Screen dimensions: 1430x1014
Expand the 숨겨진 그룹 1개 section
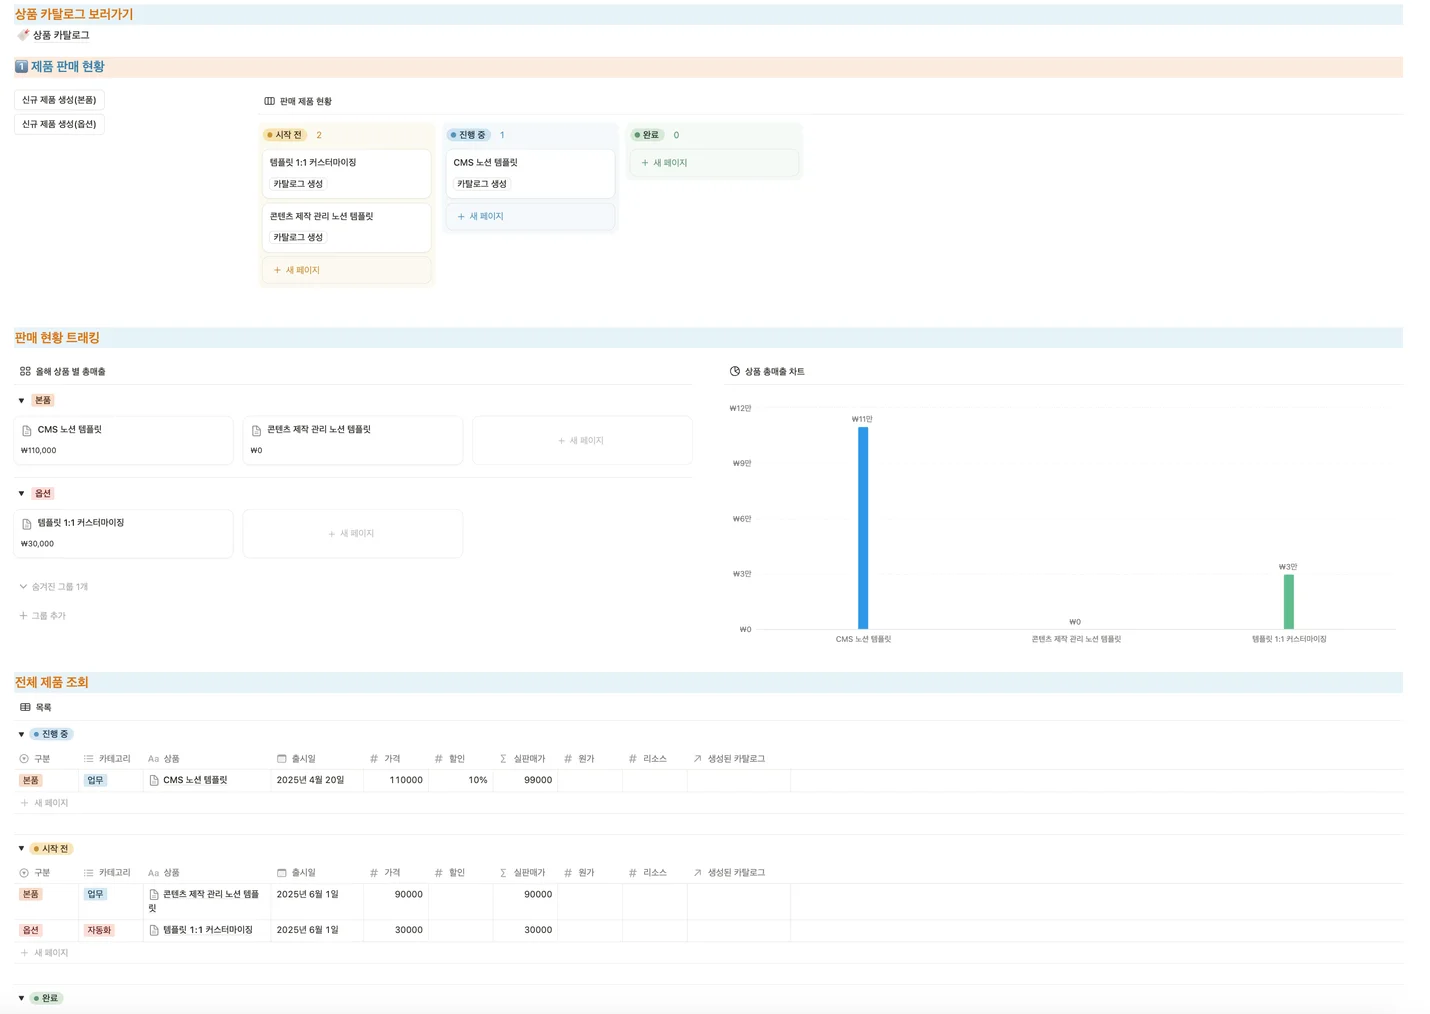click(x=54, y=587)
